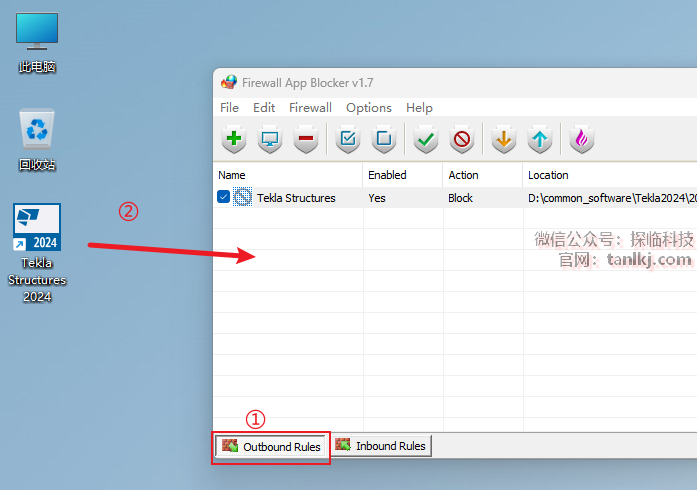Click the green checkmark Allow icon
This screenshot has height=490, width=697.
click(x=426, y=139)
